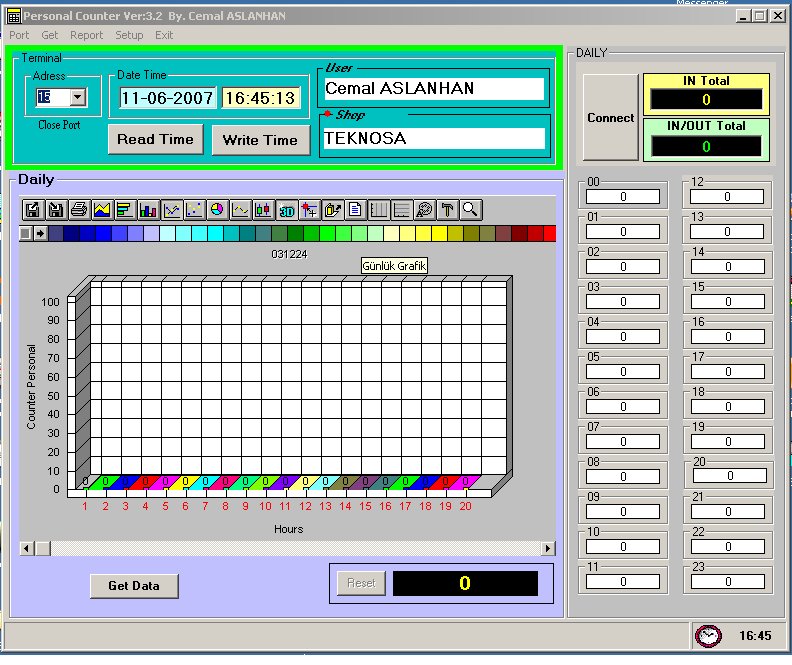The width and height of the screenshot is (792, 665).
Task: Switch the graph to horizontal bar chart
Action: click(125, 210)
